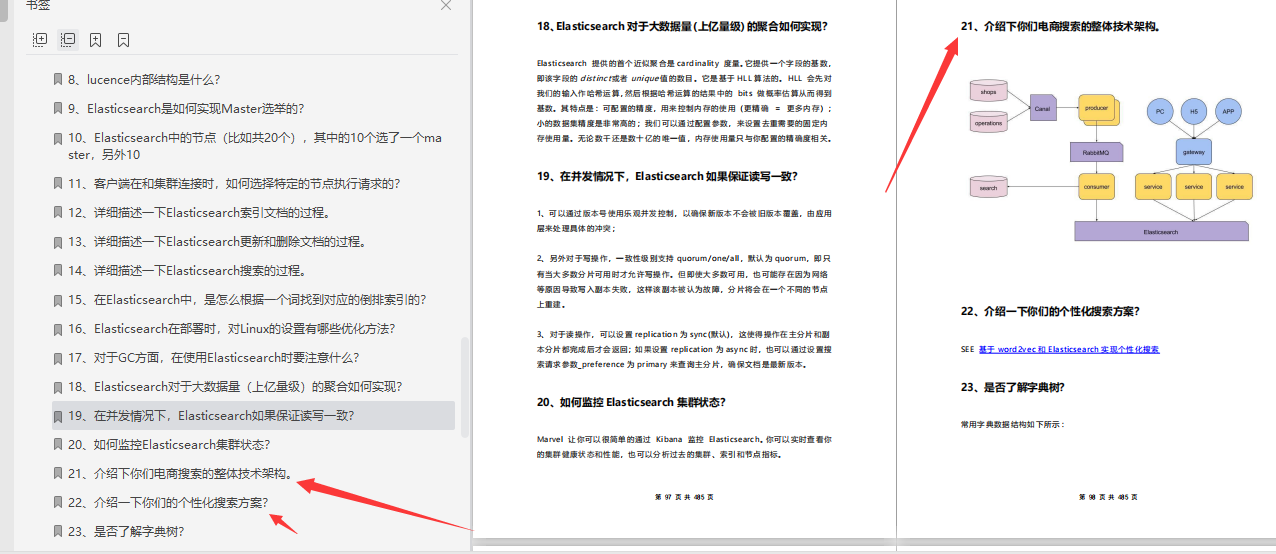Click the search database node in the diagram
Viewport: 1276px width, 554px height.
tap(988, 187)
